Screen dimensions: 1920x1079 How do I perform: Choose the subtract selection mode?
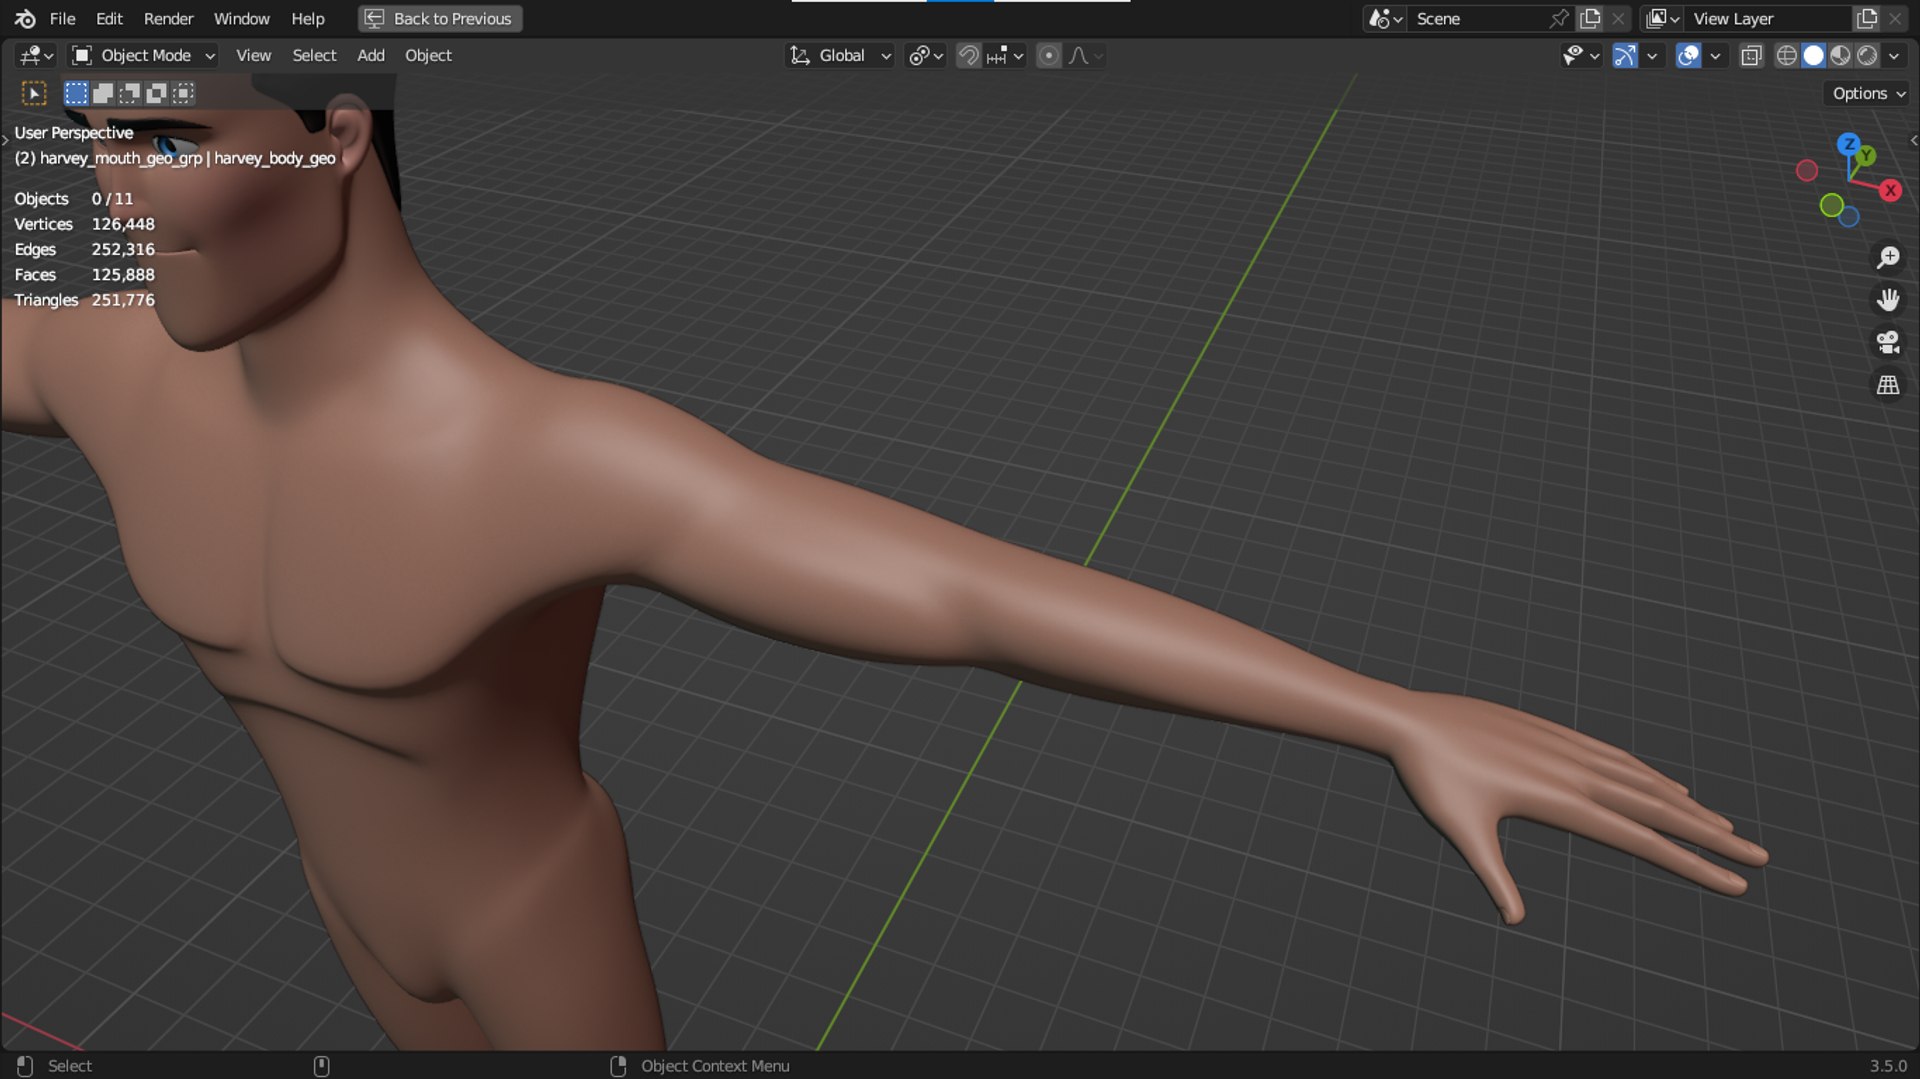129,93
